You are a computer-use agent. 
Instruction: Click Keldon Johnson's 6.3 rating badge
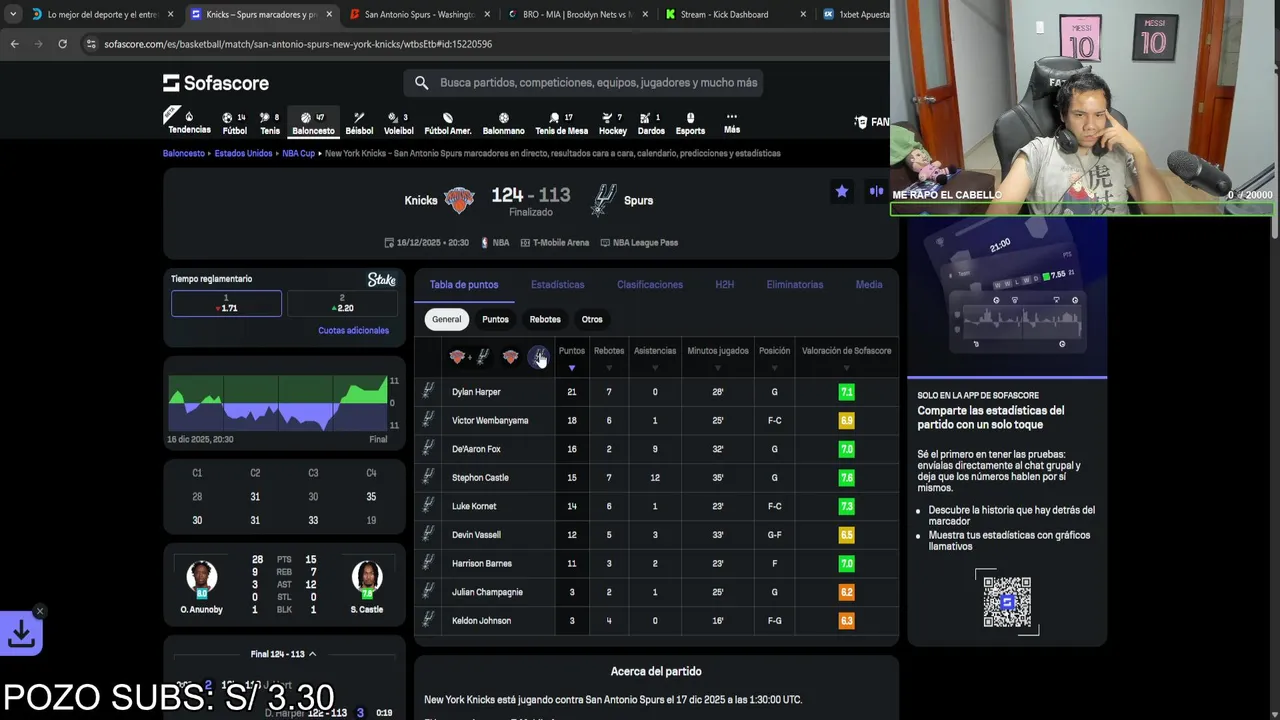846,621
